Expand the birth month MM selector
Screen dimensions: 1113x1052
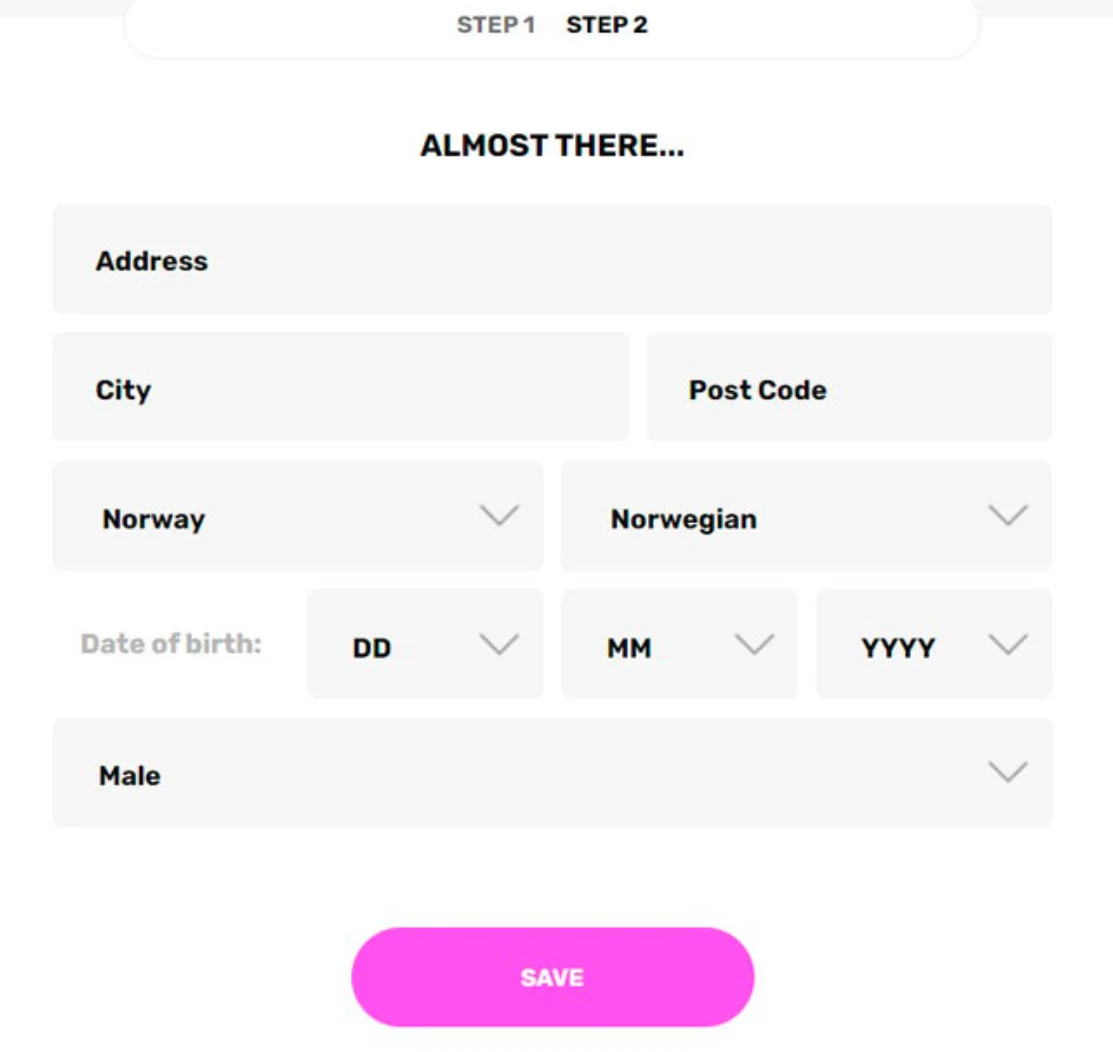pos(679,644)
